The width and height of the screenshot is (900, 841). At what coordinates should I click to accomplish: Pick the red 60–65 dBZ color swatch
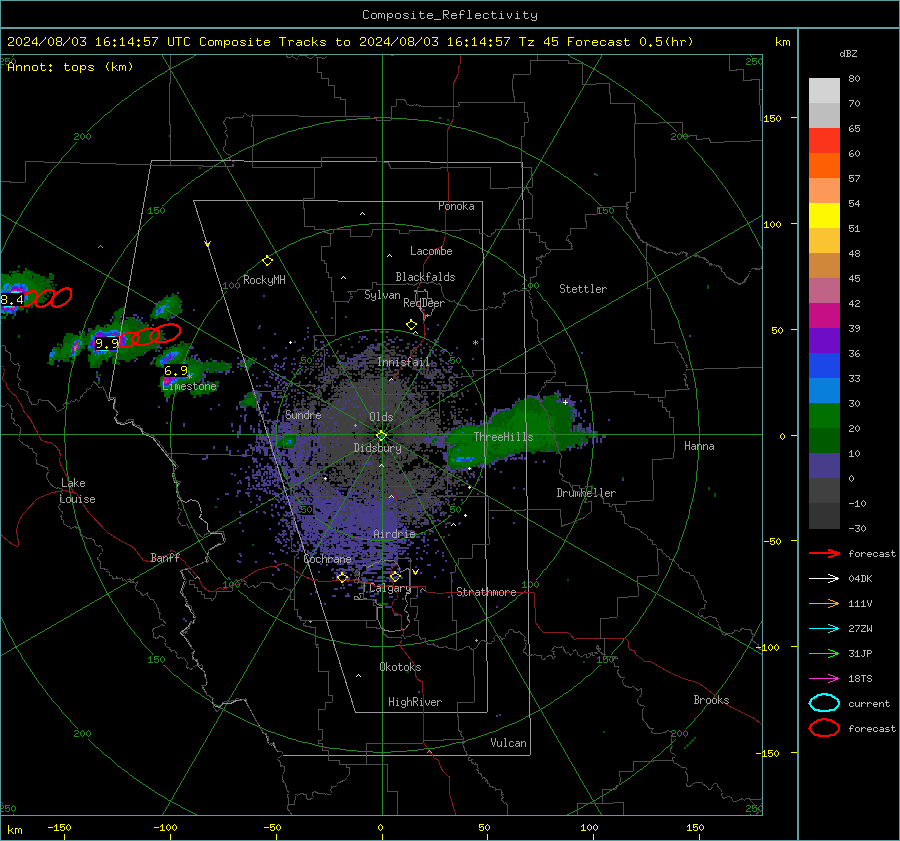coord(824,141)
